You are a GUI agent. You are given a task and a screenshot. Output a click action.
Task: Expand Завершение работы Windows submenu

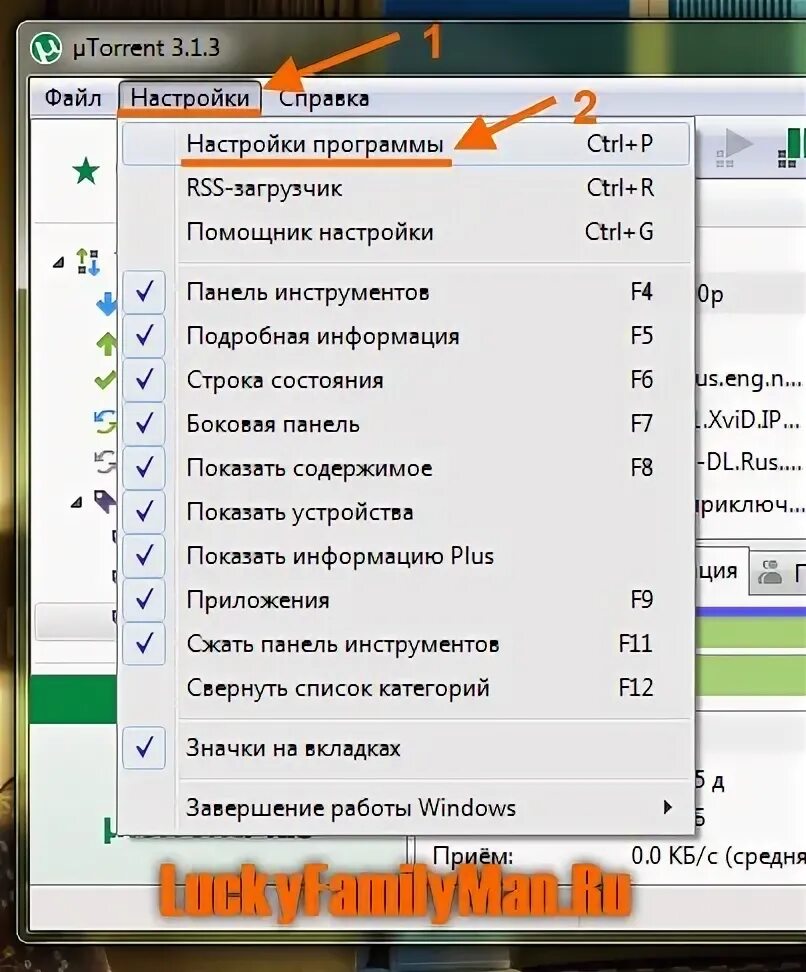coord(405,808)
